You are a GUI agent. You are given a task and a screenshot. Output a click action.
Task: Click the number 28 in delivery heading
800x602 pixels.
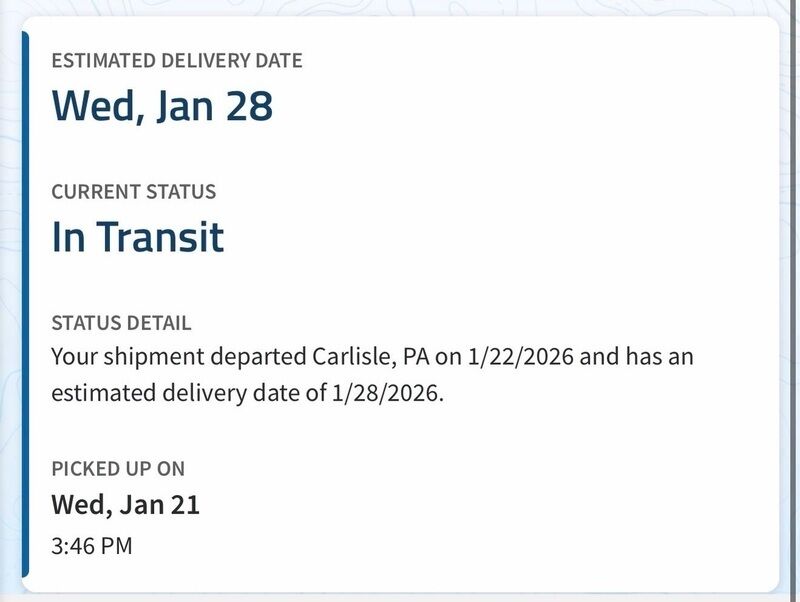point(249,105)
